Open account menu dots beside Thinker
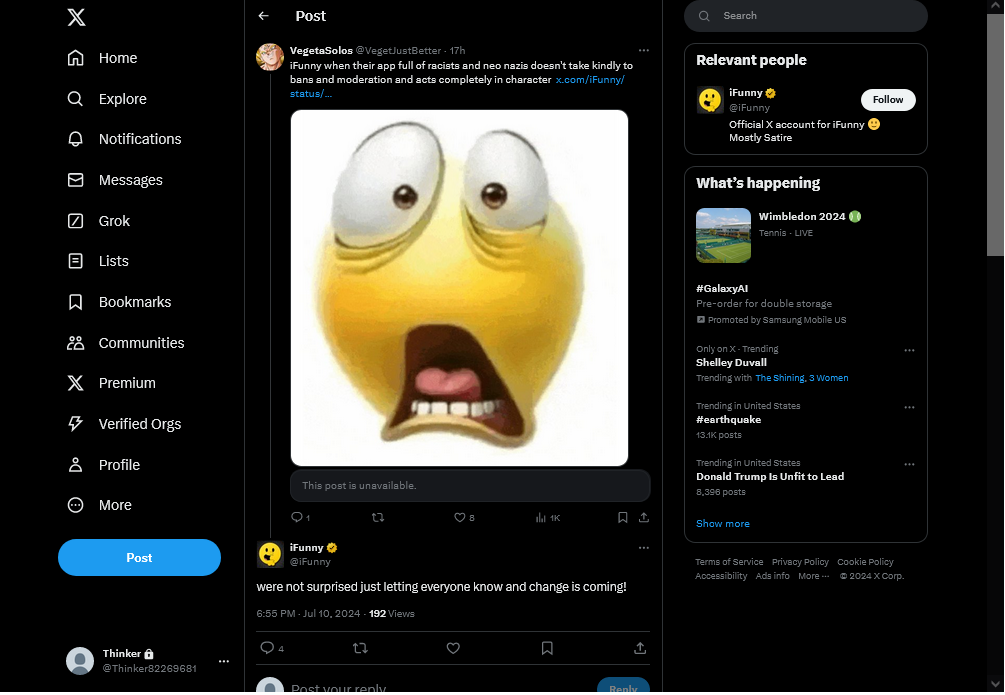Image resolution: width=1005 pixels, height=695 pixels. click(x=224, y=662)
